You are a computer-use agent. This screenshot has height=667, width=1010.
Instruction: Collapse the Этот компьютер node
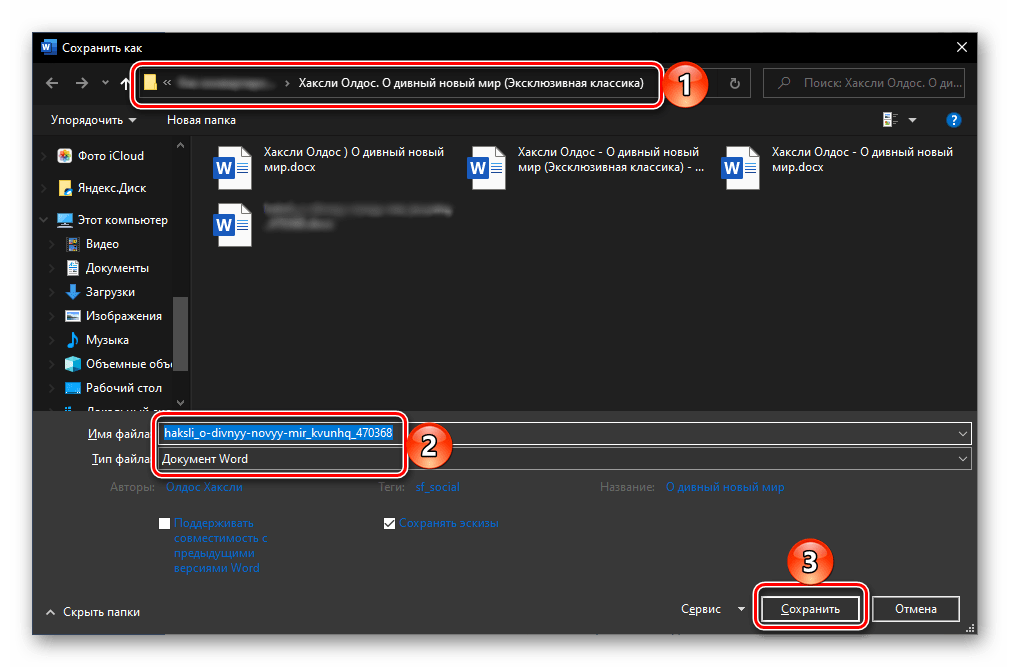coord(44,220)
